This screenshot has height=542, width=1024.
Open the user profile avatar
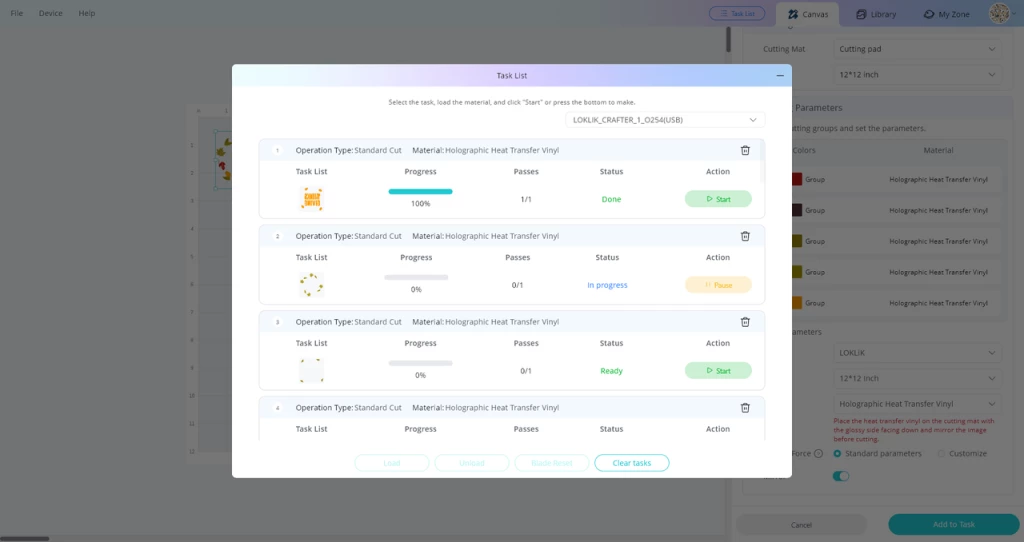coord(999,13)
